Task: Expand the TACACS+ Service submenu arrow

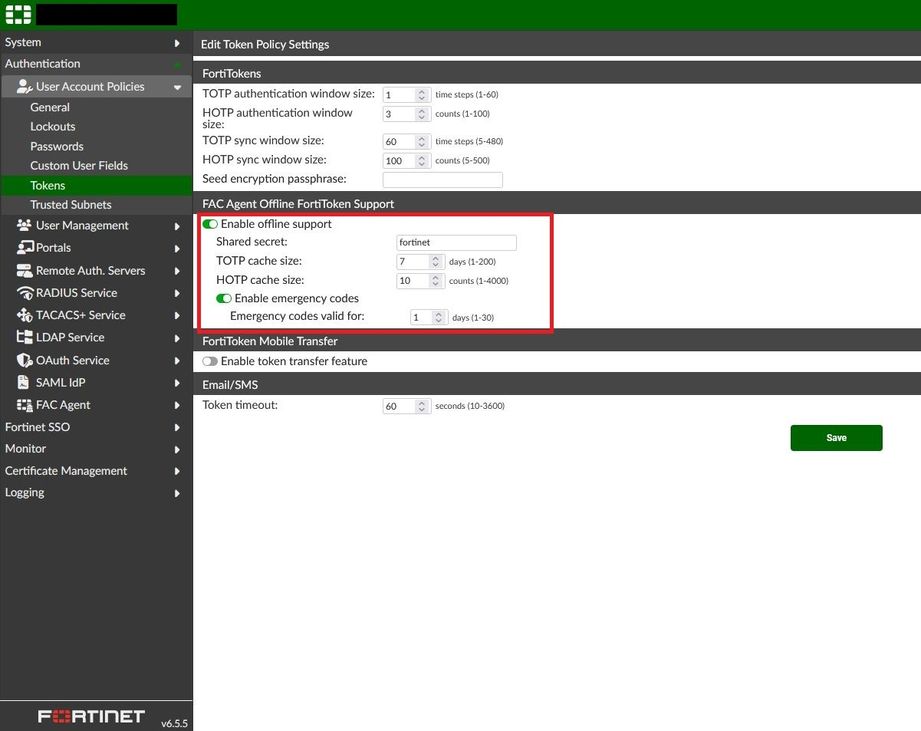Action: (x=177, y=315)
